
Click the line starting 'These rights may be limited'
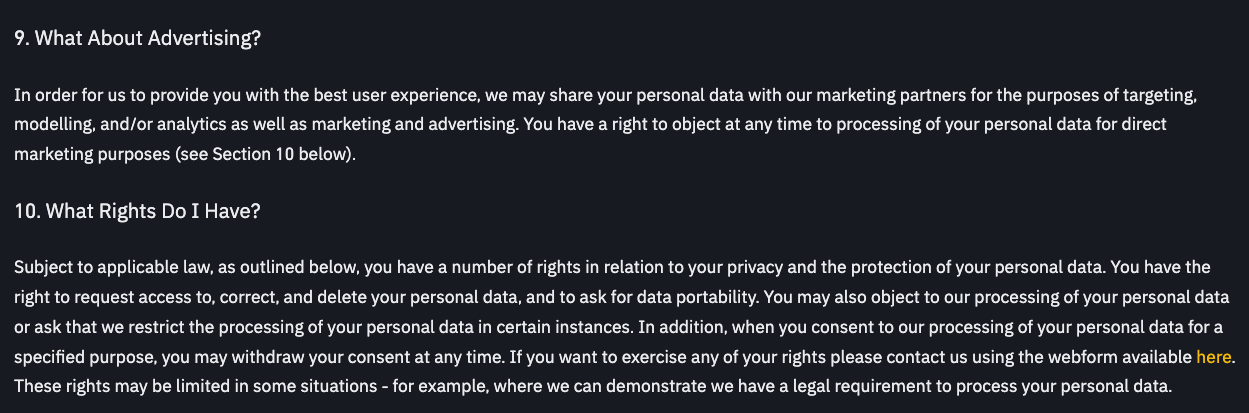pos(590,385)
